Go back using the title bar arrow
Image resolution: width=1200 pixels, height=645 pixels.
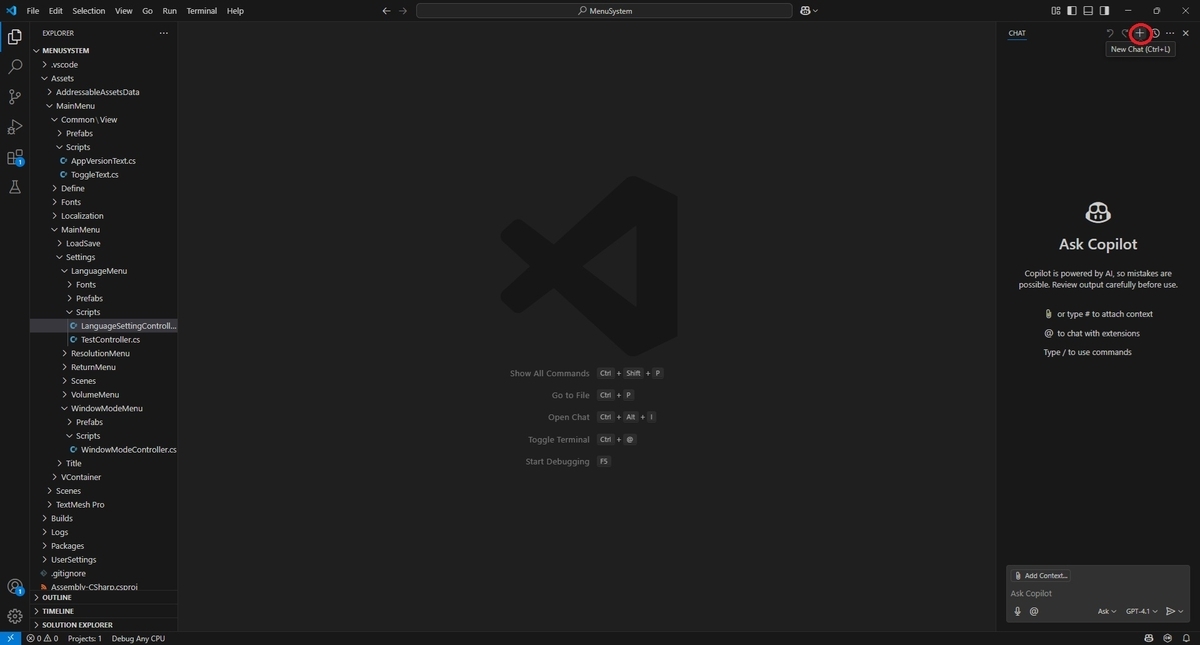coord(387,11)
